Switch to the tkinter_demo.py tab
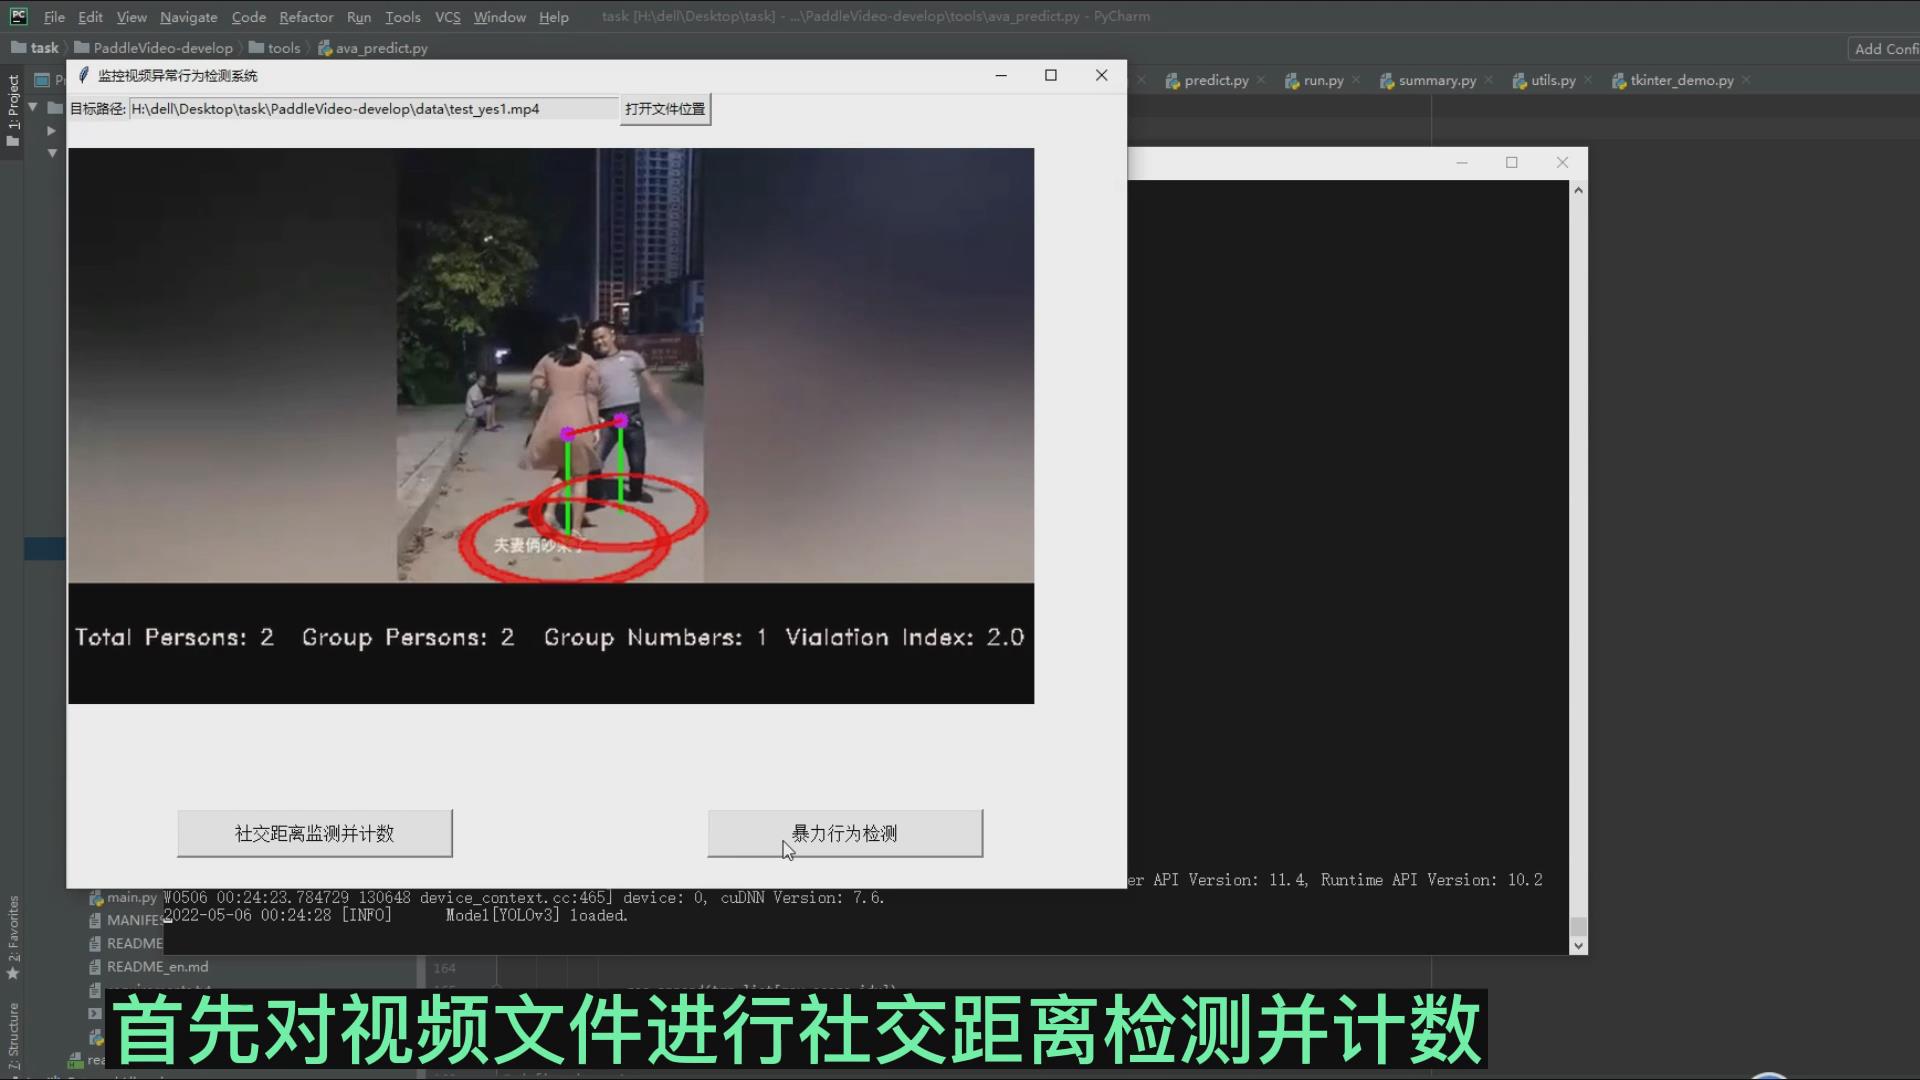 click(1683, 80)
